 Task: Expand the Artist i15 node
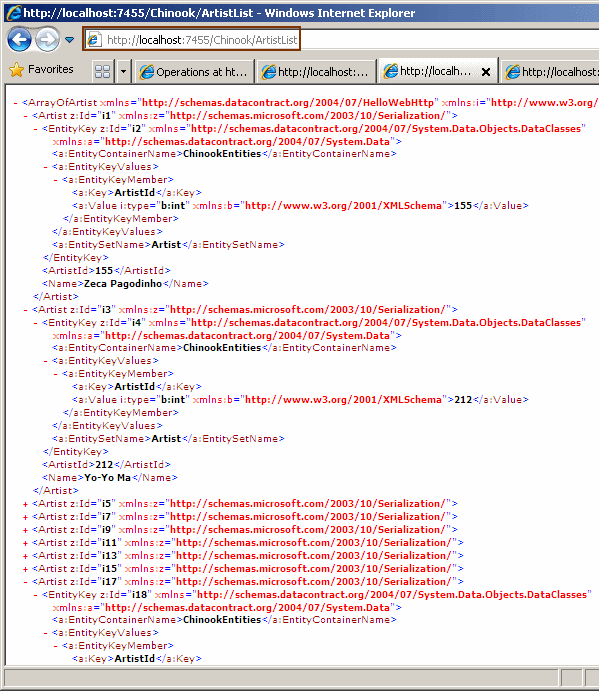[26, 569]
